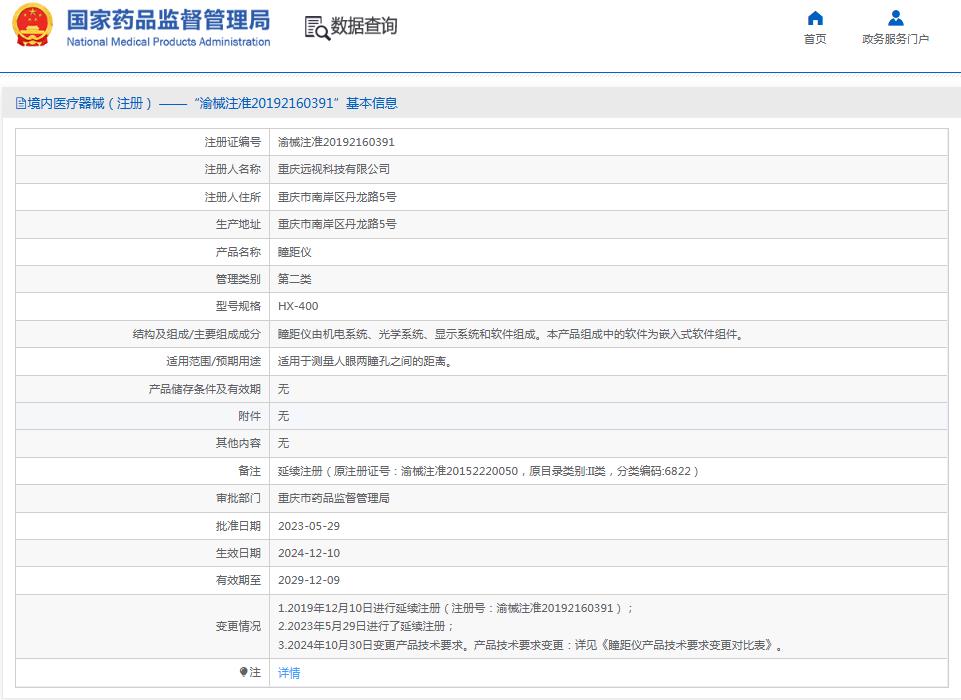This screenshot has width=961, height=700.
Task: Click the home house icon
Action: (x=815, y=18)
